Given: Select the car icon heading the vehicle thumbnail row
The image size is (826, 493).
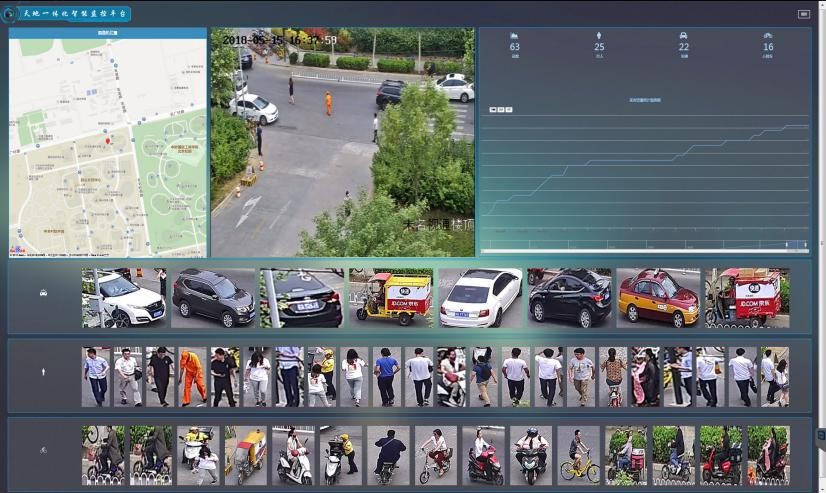Looking at the screenshot, I should point(43,293).
